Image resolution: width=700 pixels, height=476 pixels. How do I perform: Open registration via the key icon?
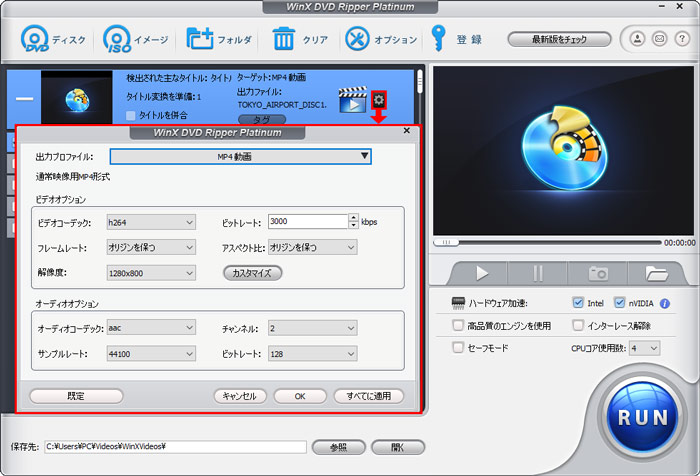(438, 39)
